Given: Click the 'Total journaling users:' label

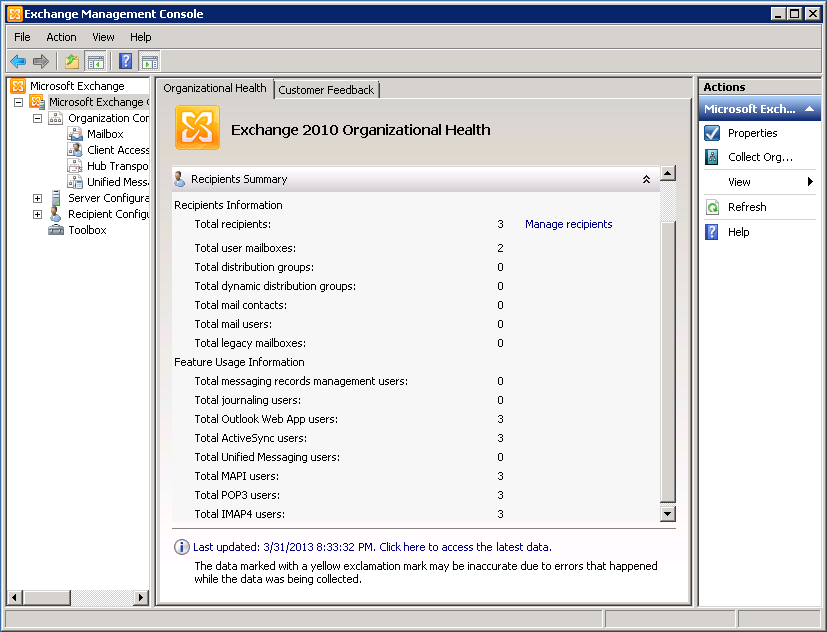Looking at the screenshot, I should pos(247,400).
